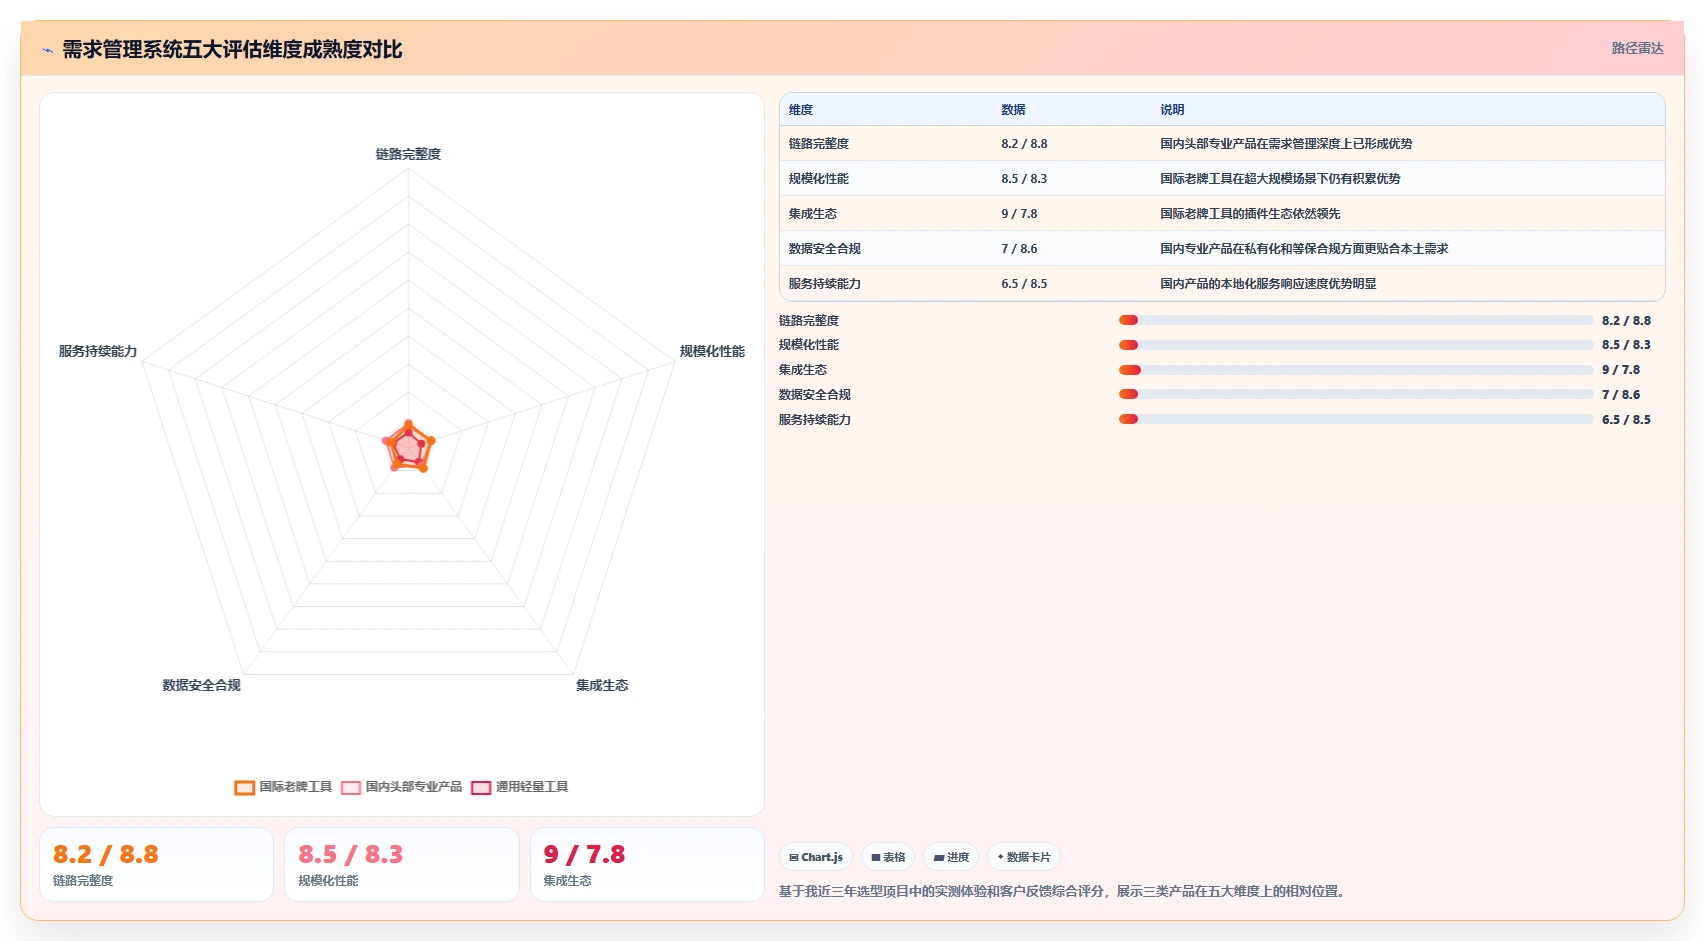
Task: Click the 8.2 / 8.8 value beside its progress bar
Action: pyautogui.click(x=1626, y=321)
